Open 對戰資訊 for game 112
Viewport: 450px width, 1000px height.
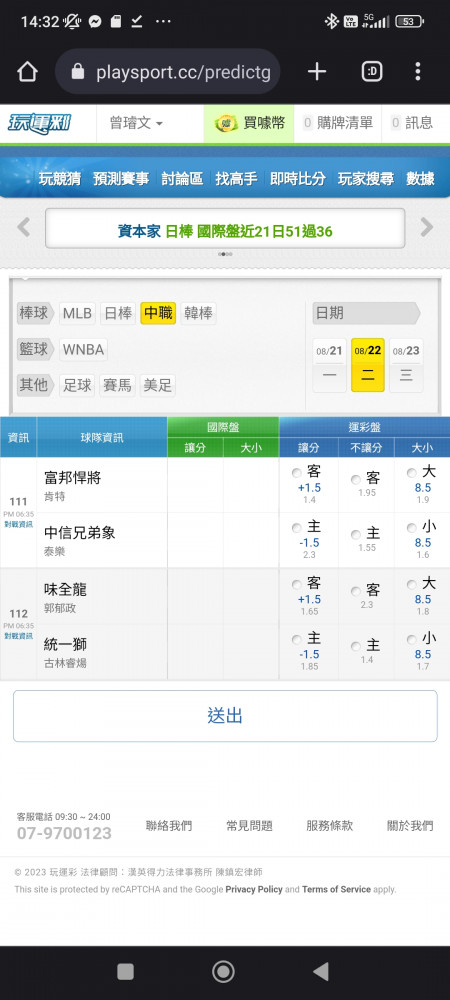(18, 636)
